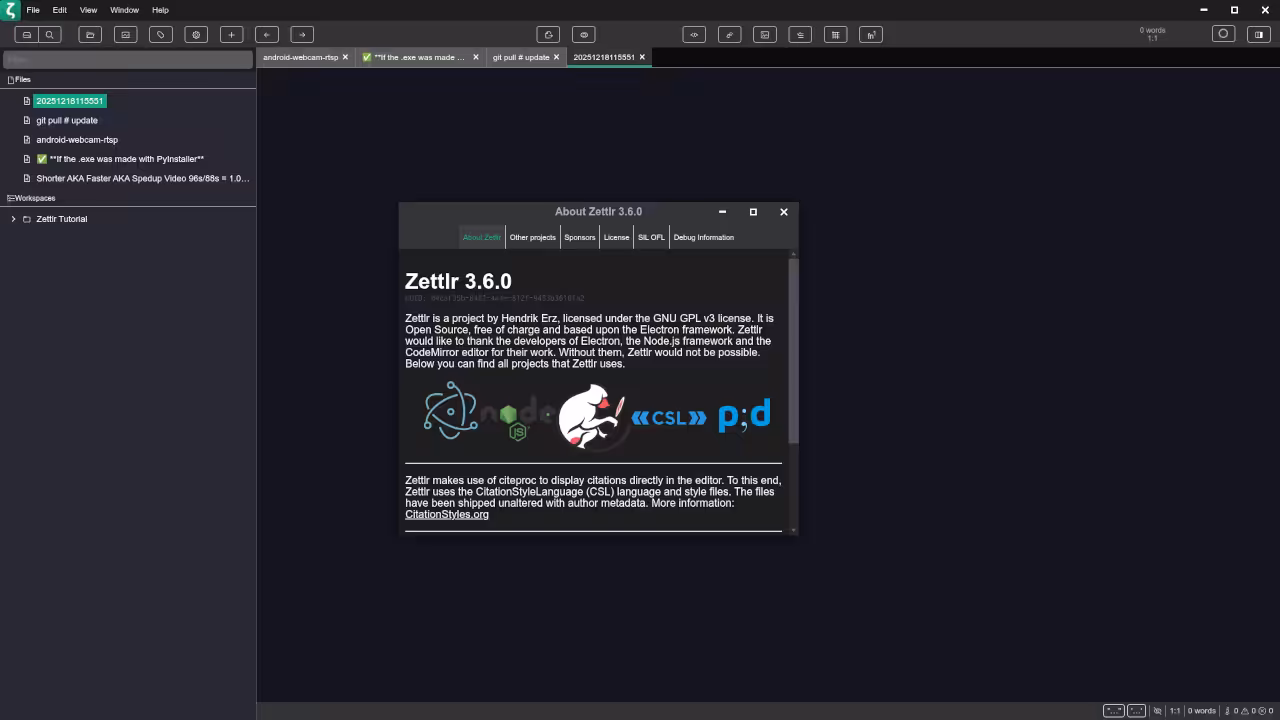Collapse the Files section header
This screenshot has width=1280, height=720.
(20, 79)
